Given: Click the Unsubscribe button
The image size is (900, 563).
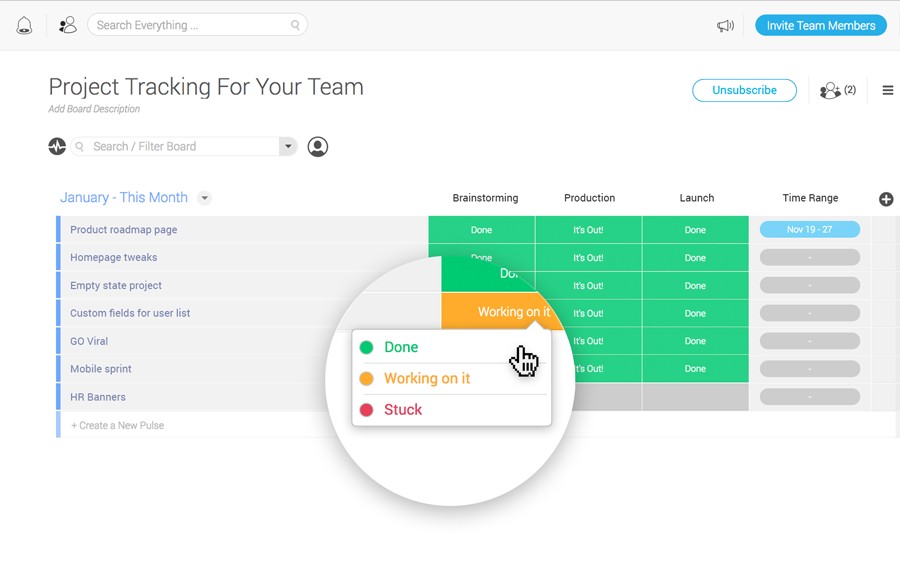Looking at the screenshot, I should (744, 90).
